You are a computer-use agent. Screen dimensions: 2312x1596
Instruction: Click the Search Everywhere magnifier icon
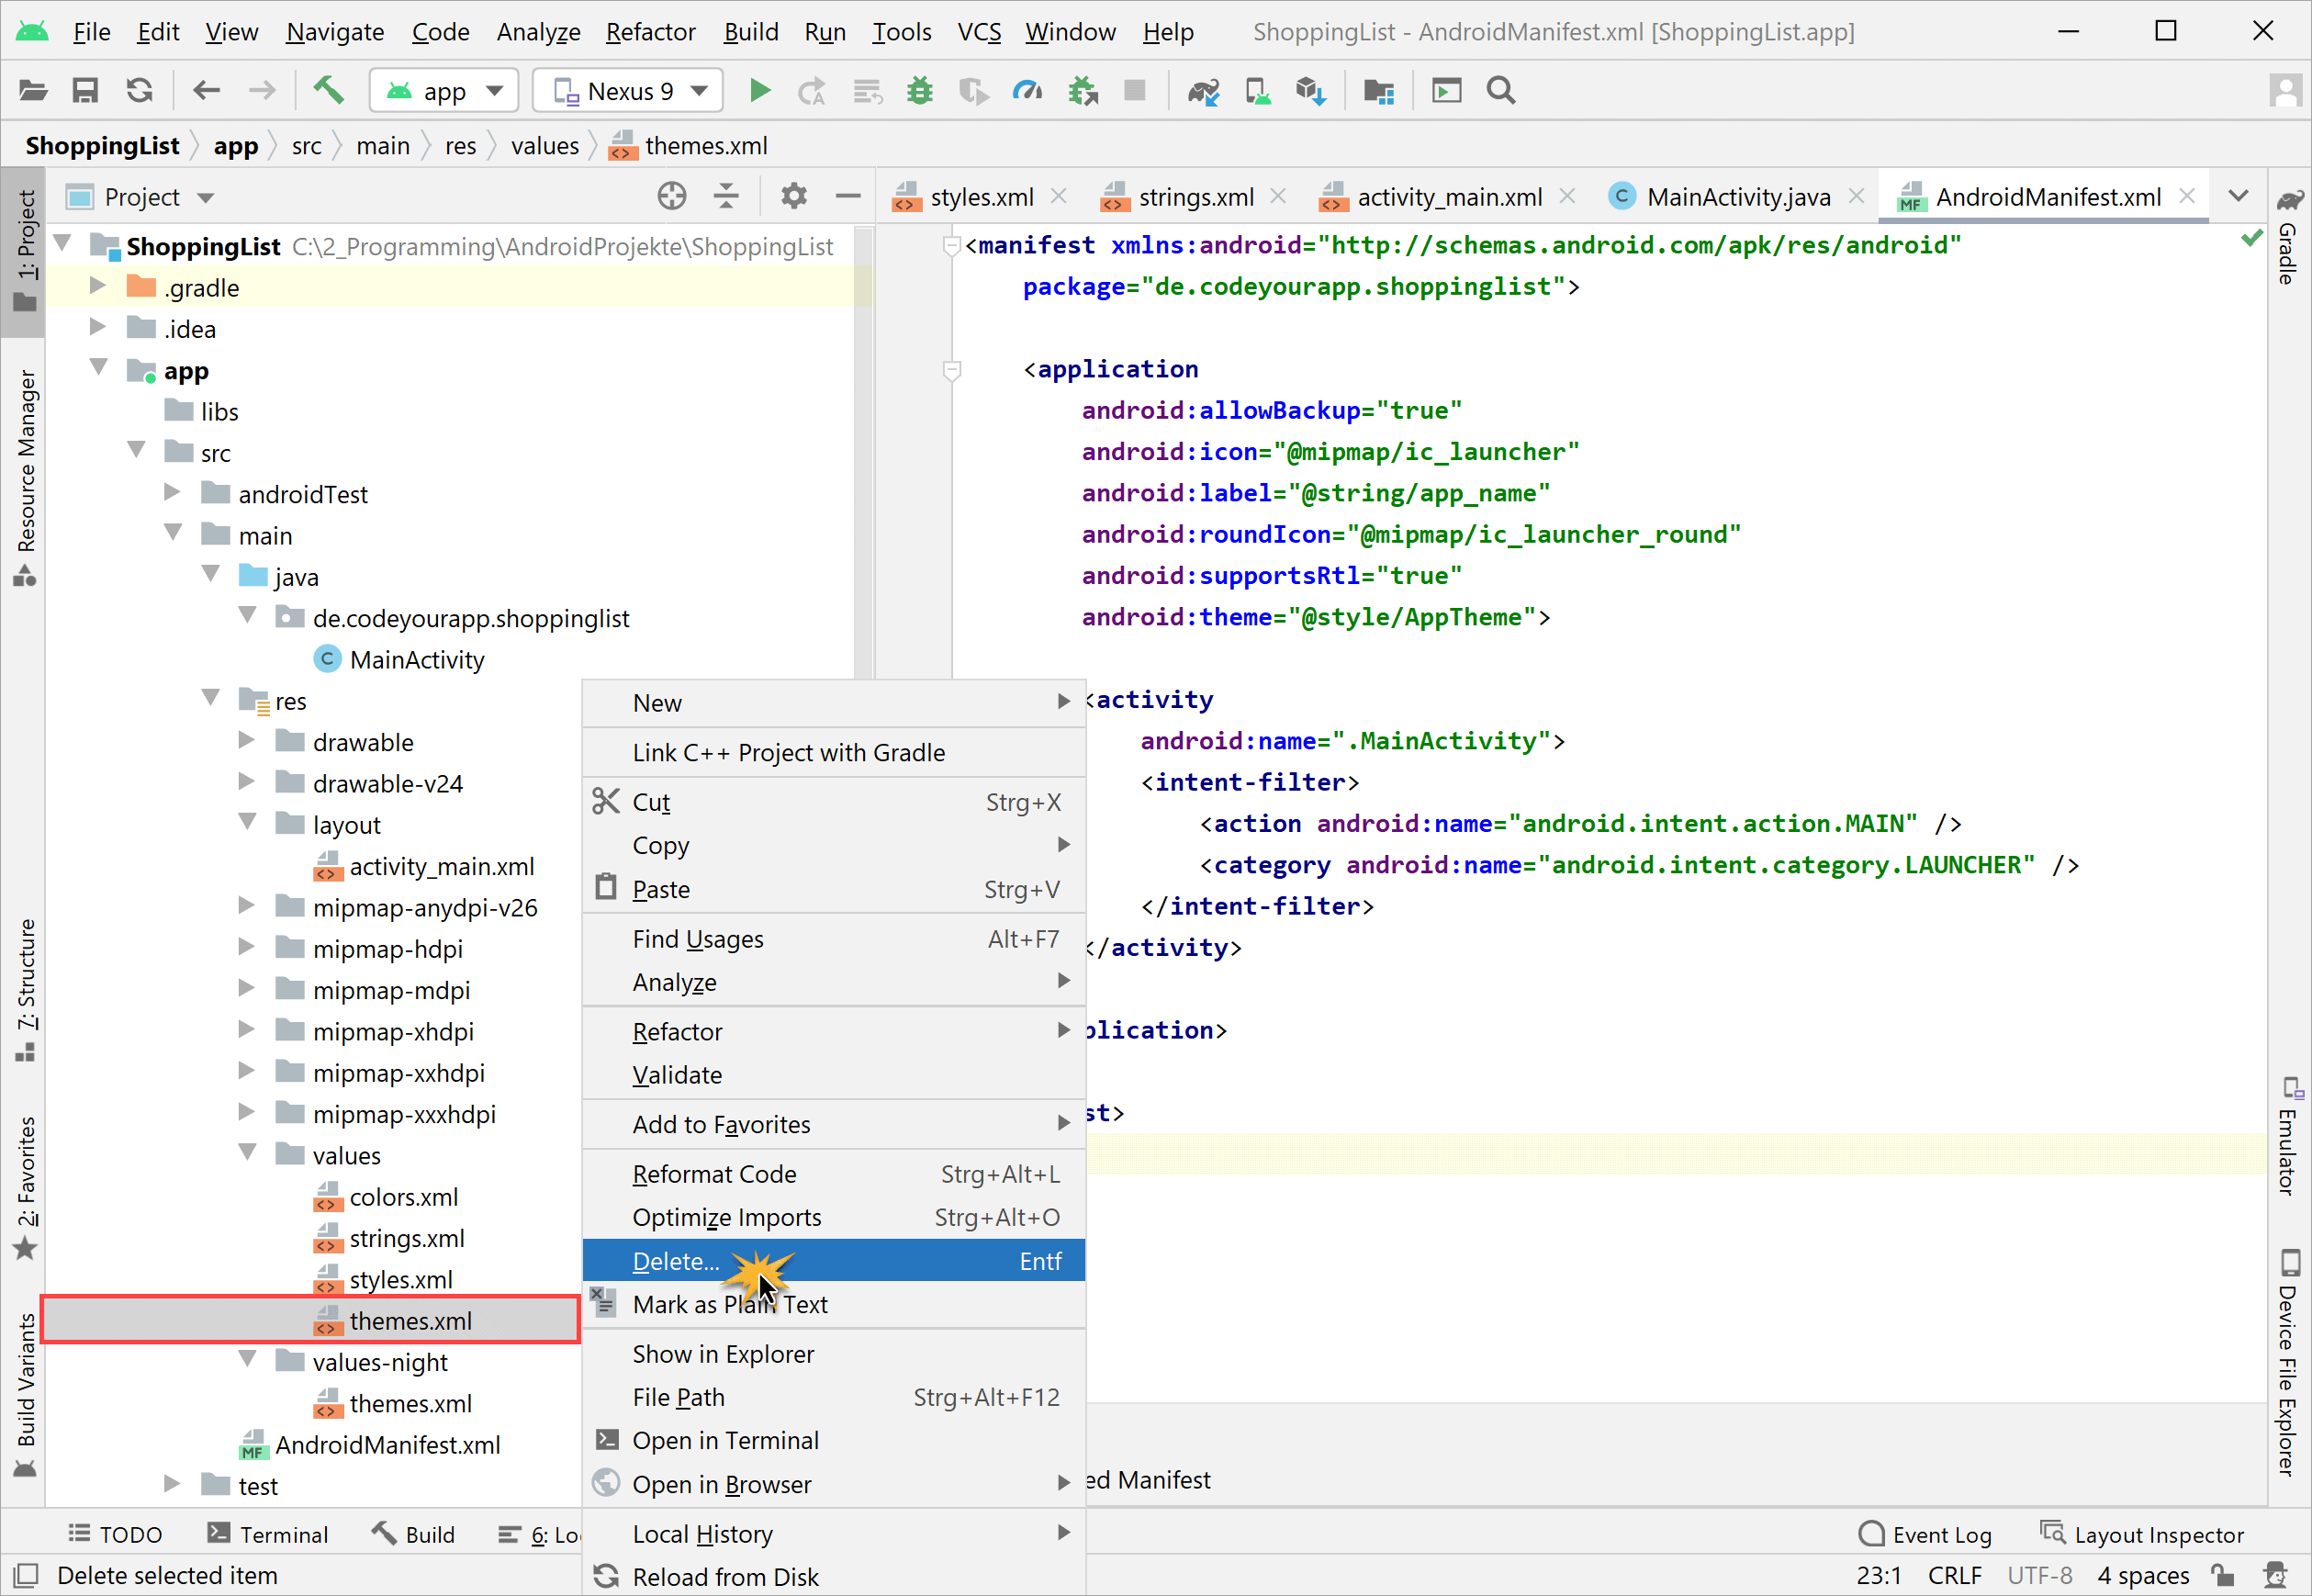tap(1501, 91)
